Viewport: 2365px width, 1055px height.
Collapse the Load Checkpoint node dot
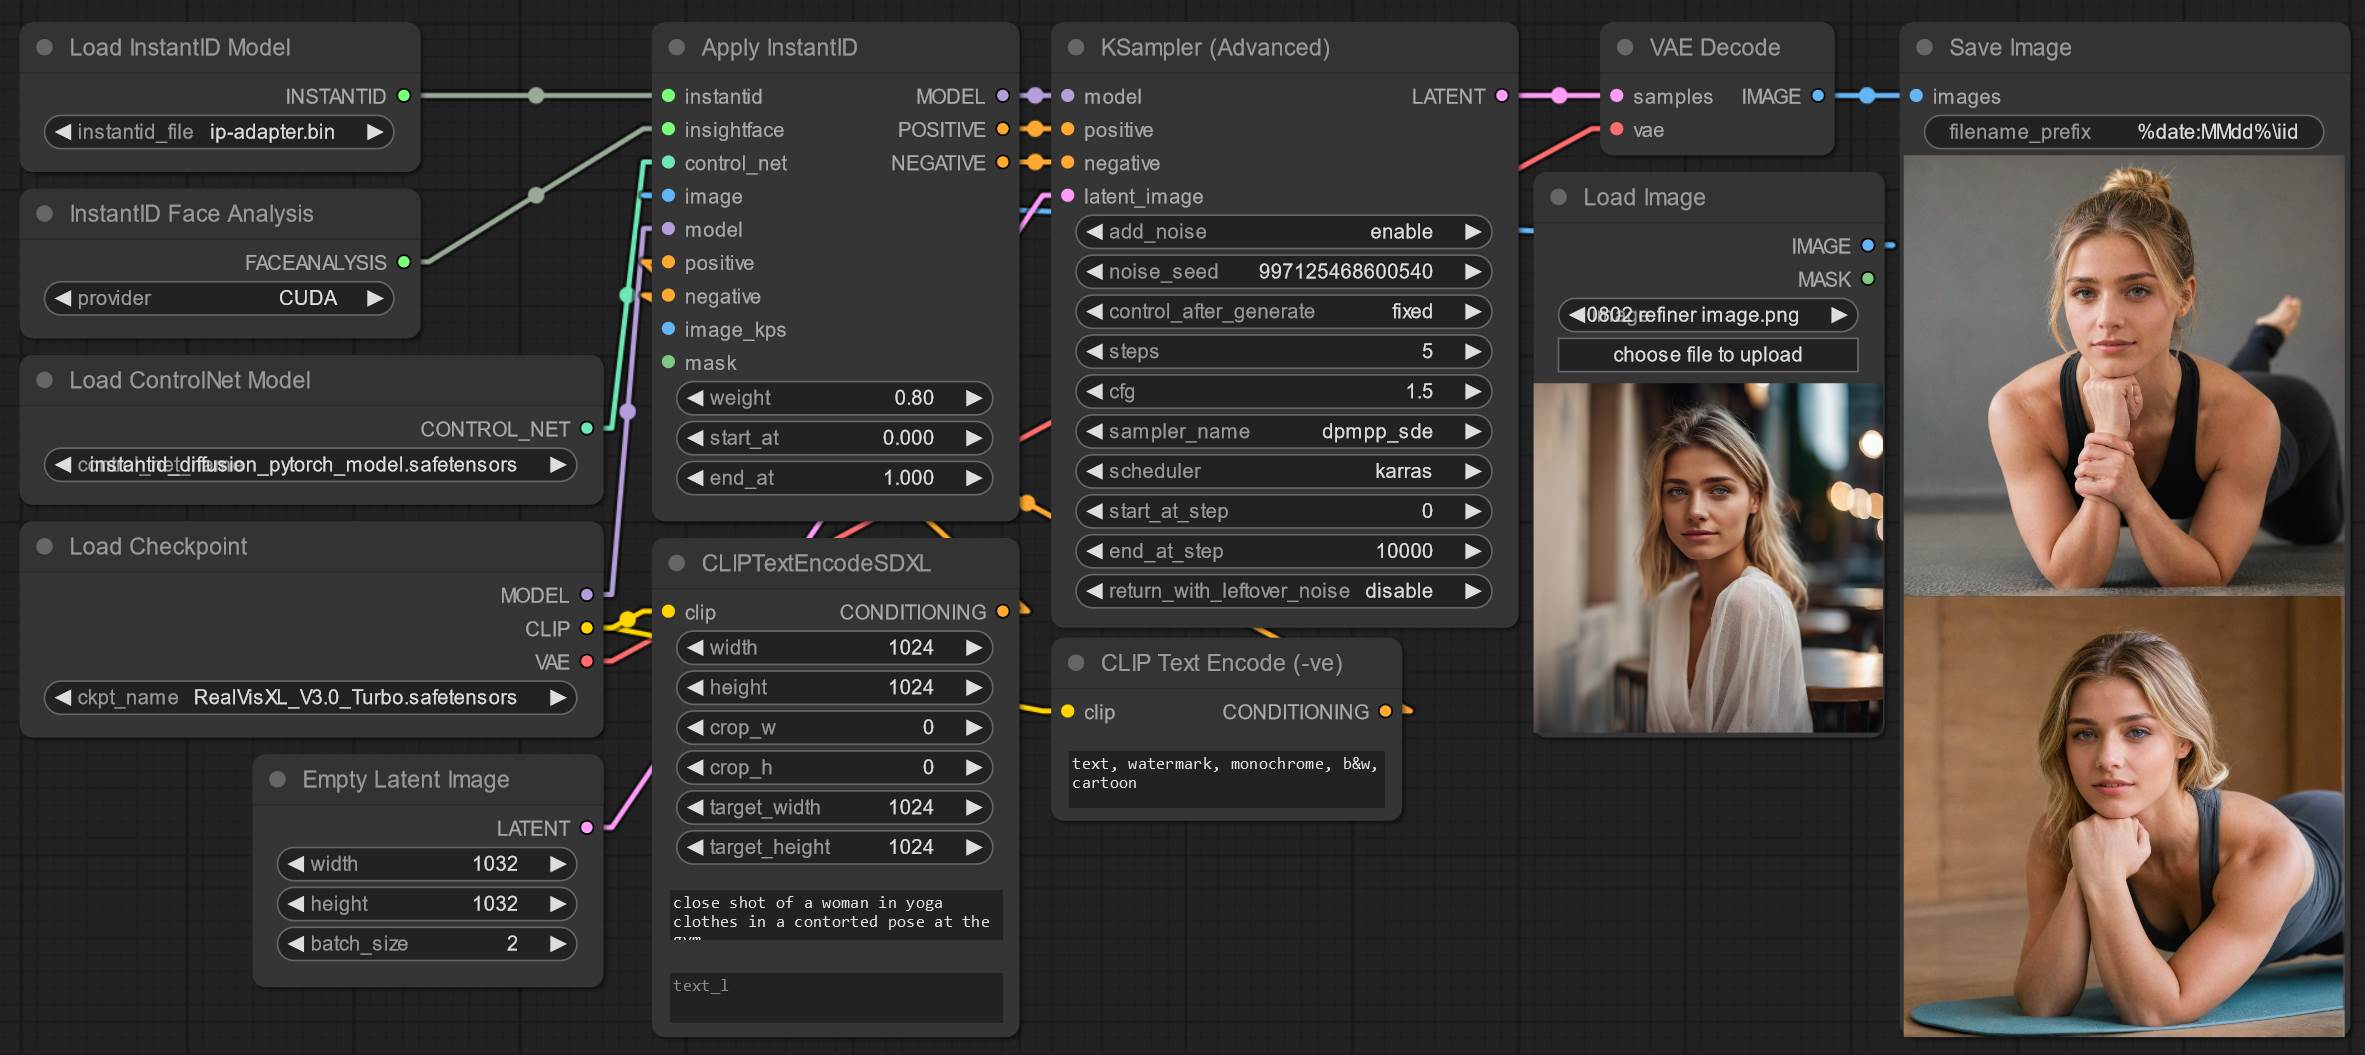click(x=44, y=546)
